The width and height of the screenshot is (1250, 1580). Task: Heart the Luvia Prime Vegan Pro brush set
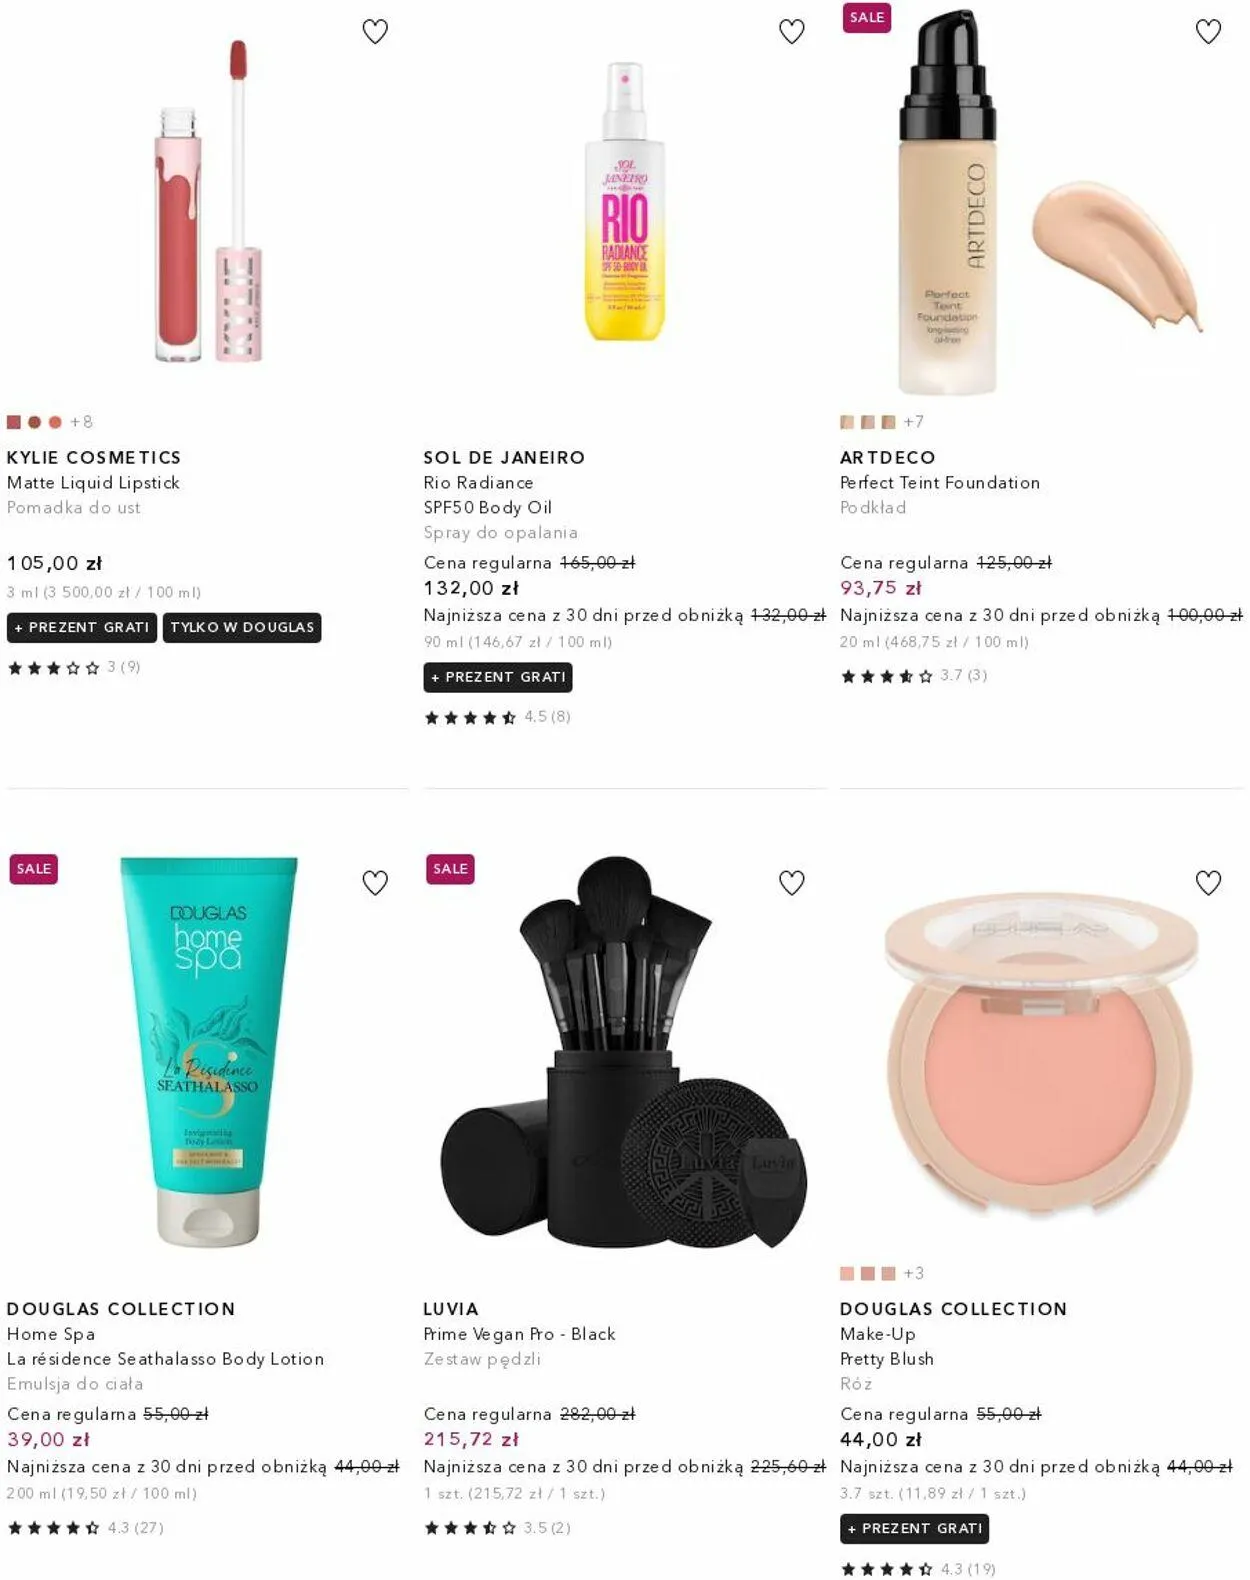(x=792, y=883)
